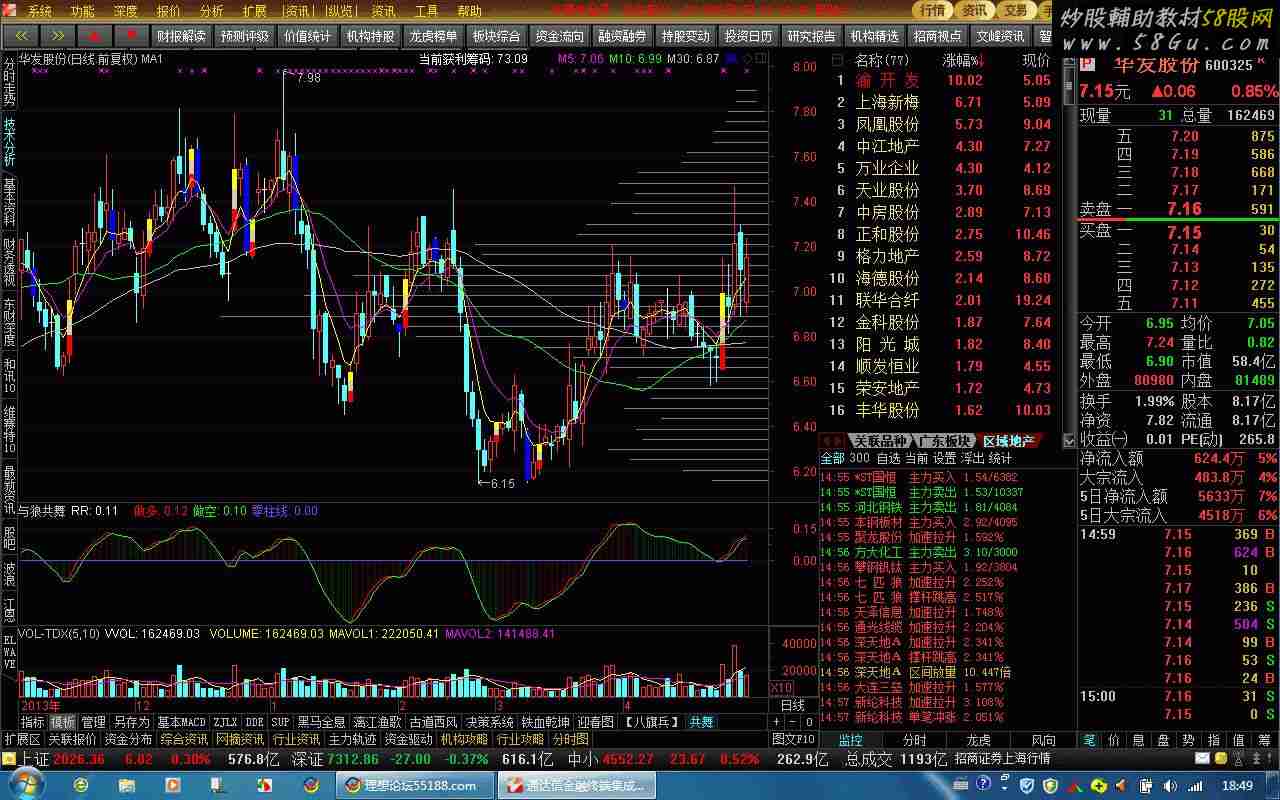1280x800 pixels.
Task: Switch to the 监控 bottom tab
Action: (x=850, y=740)
